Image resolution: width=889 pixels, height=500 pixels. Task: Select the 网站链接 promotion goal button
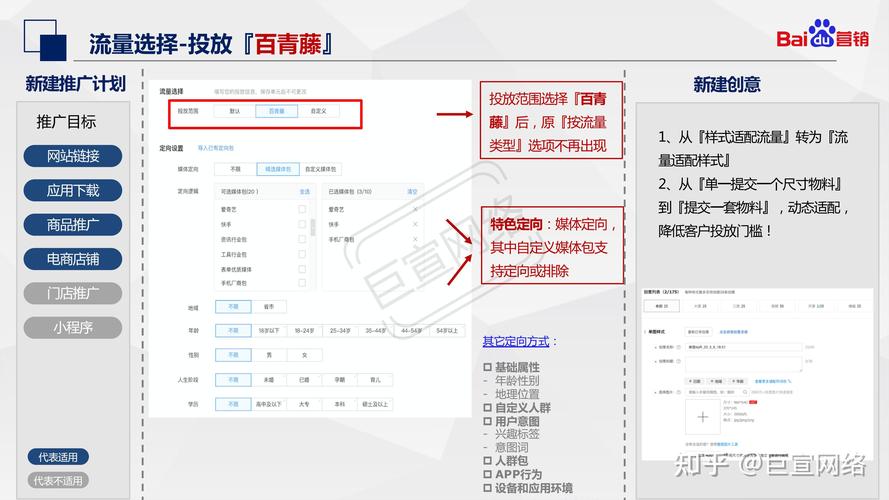click(73, 156)
